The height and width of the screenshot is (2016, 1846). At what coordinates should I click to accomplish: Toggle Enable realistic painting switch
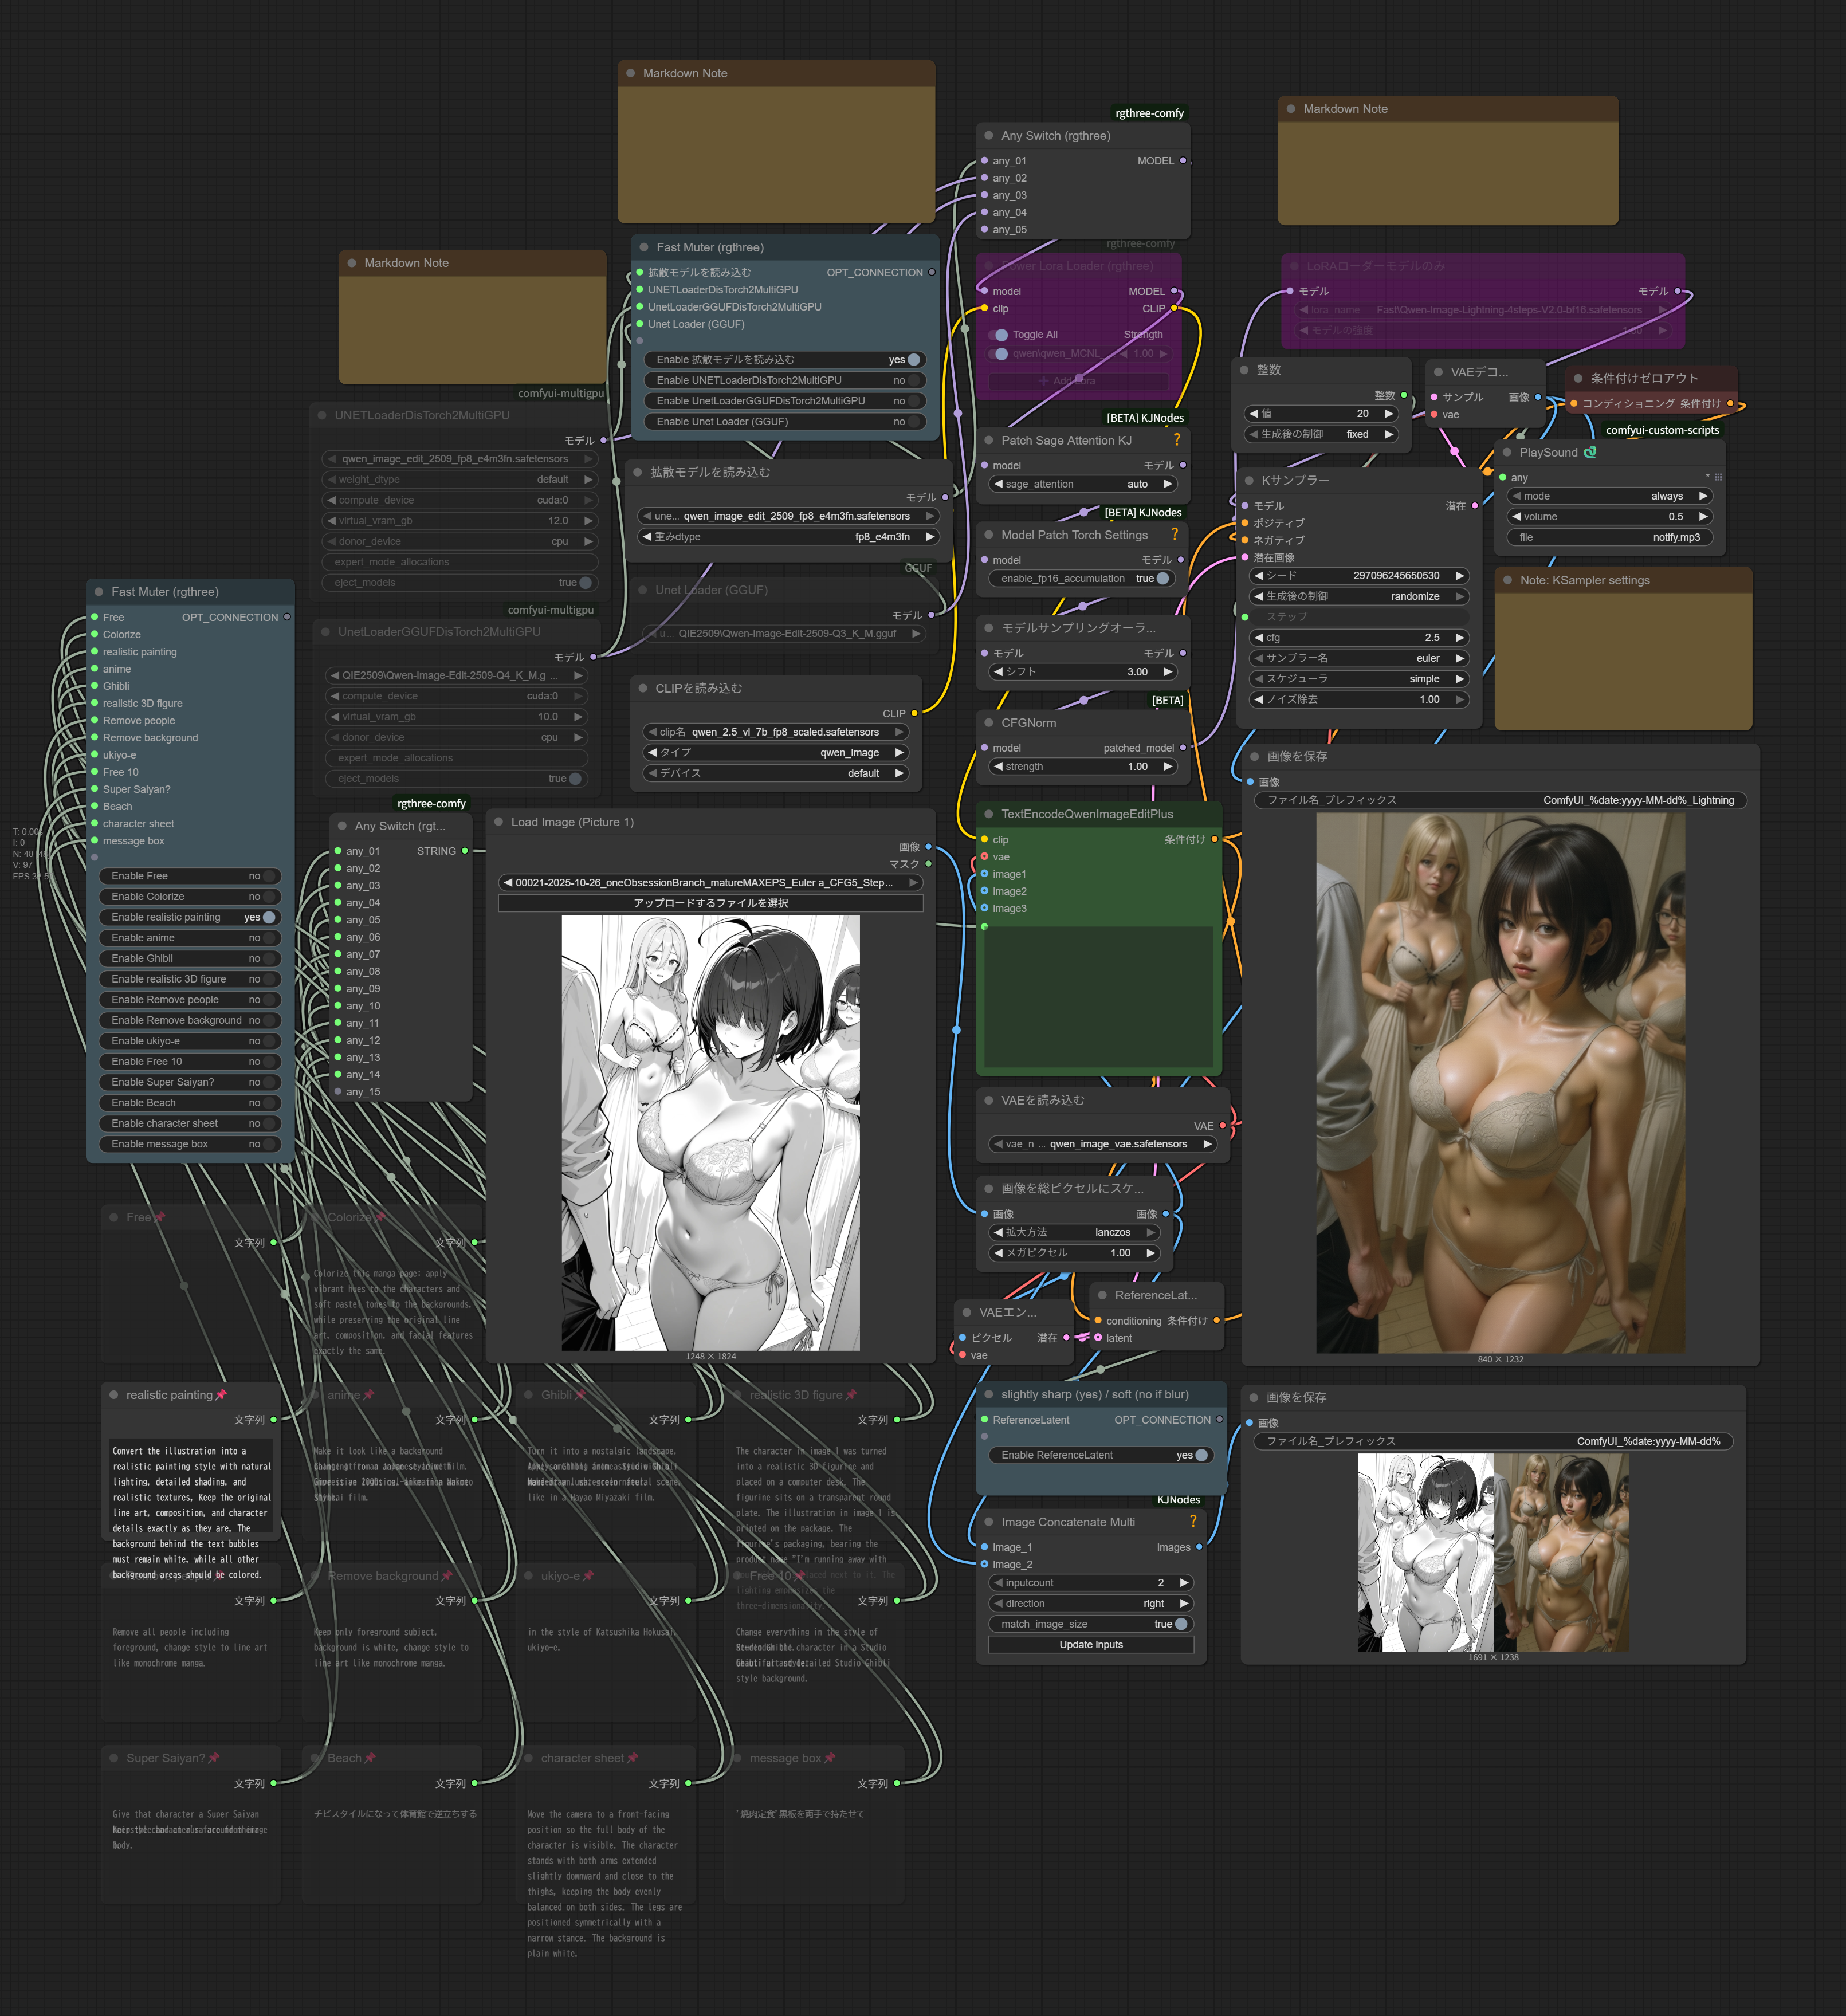tap(268, 917)
